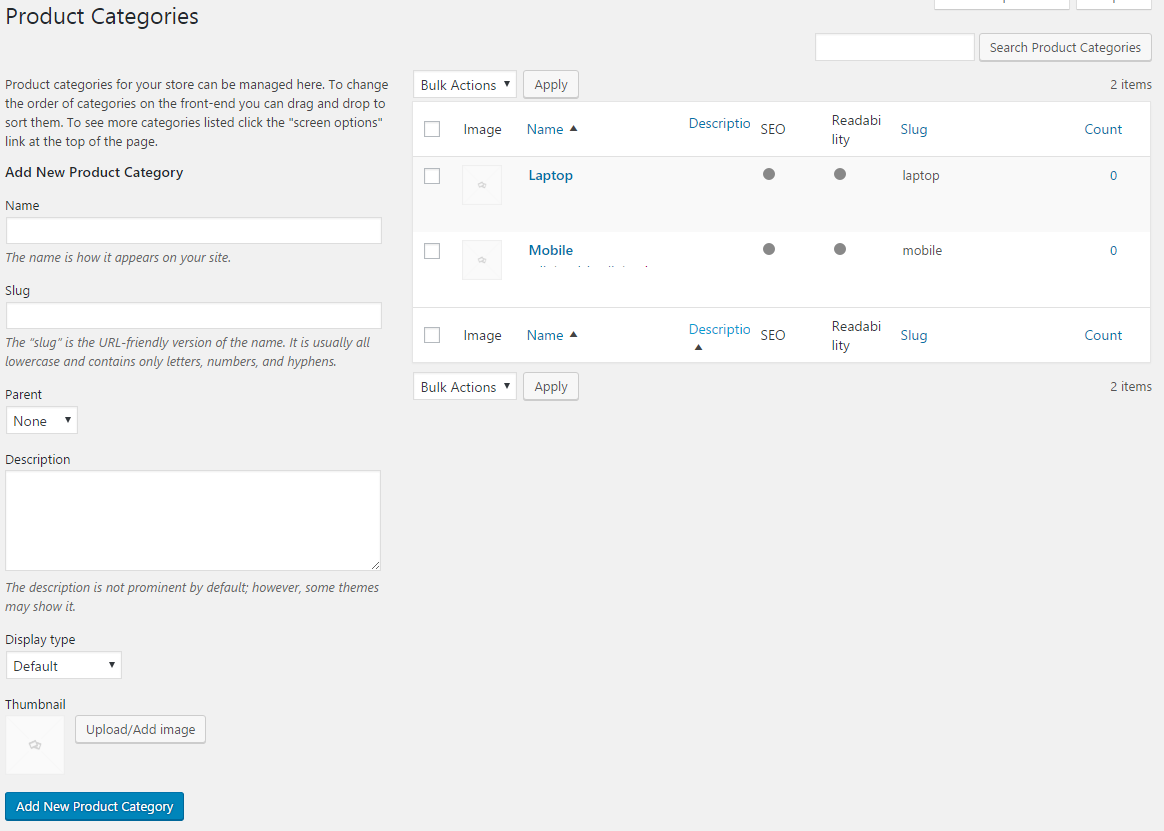Tick the checkbox for the Mobile row
Screen dimensions: 1164x831
coord(432,251)
